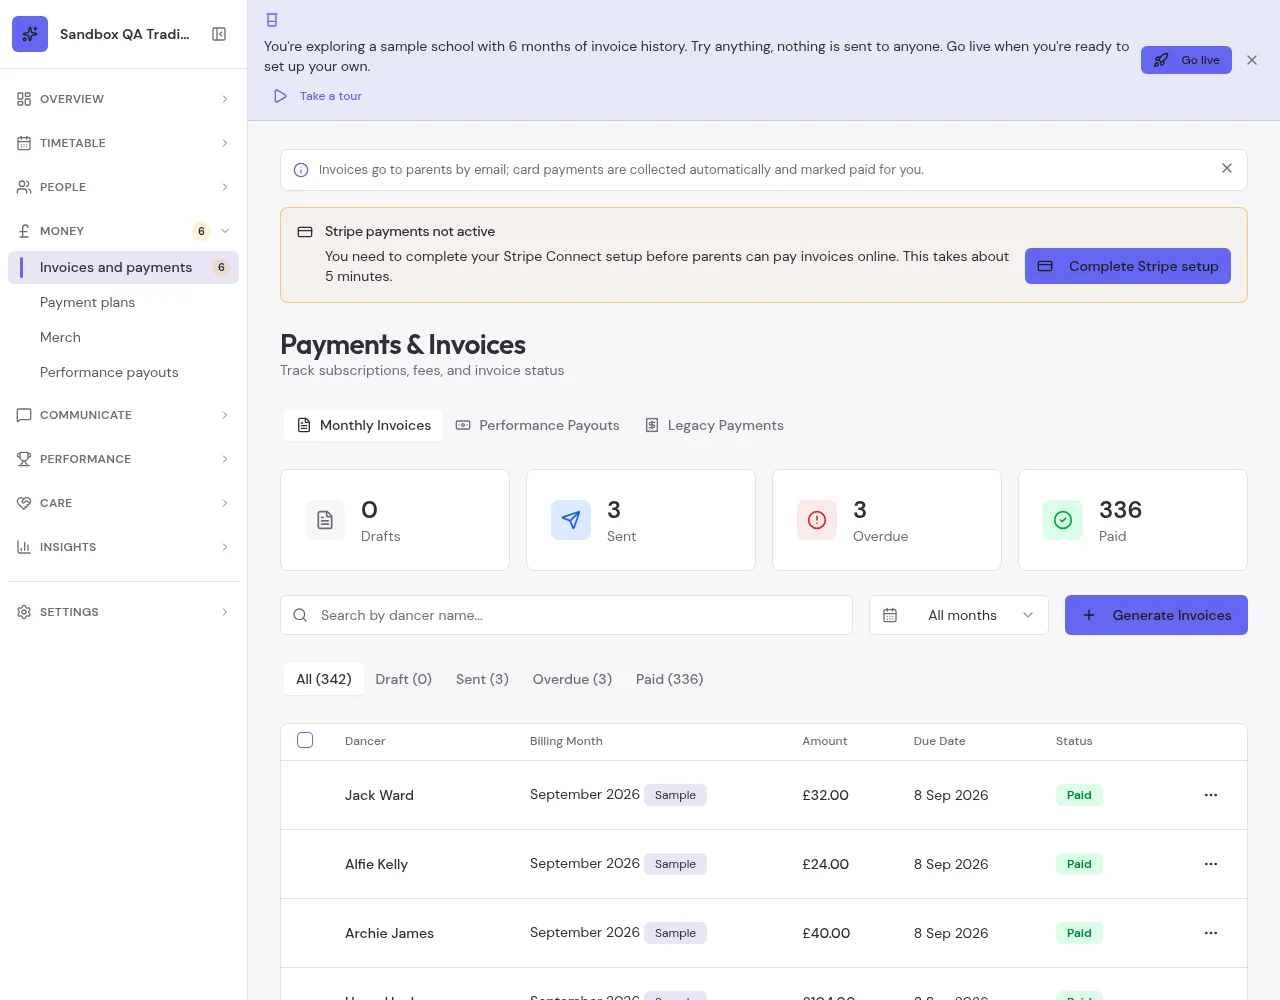Toggle the select-all invoices checkbox
The width and height of the screenshot is (1280, 1000).
(x=305, y=740)
